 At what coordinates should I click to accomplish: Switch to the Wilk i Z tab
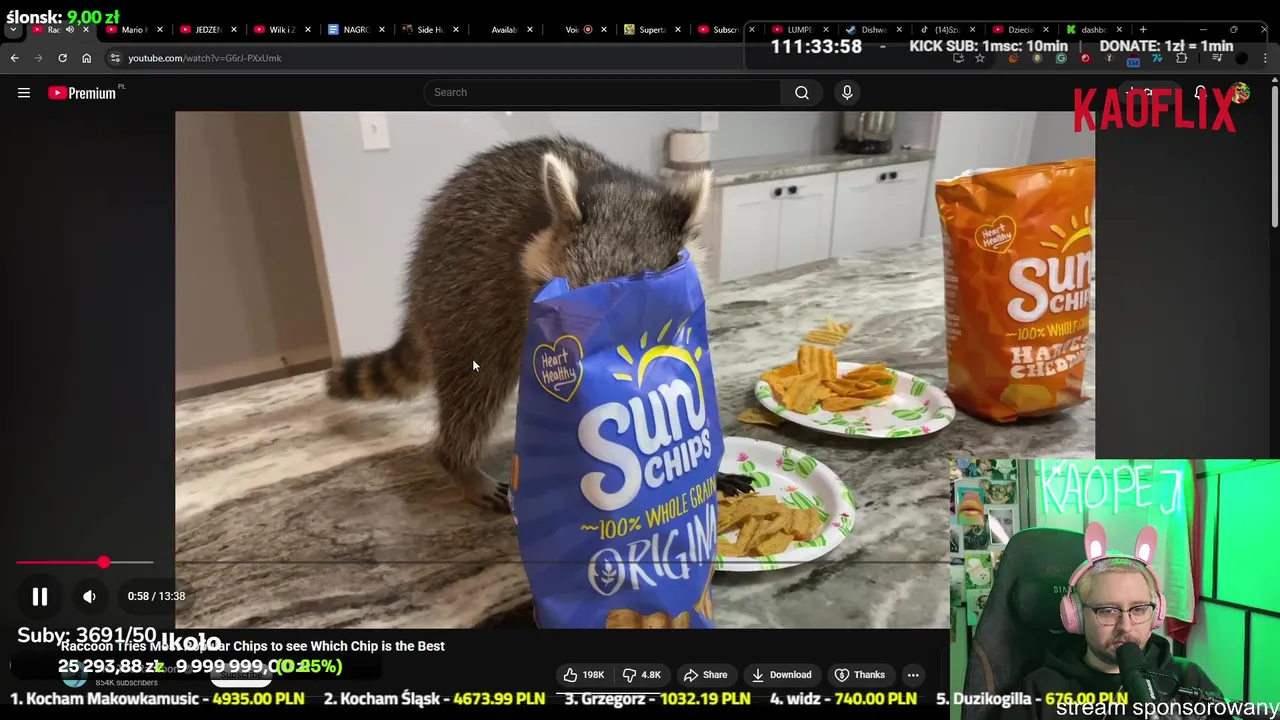point(281,29)
